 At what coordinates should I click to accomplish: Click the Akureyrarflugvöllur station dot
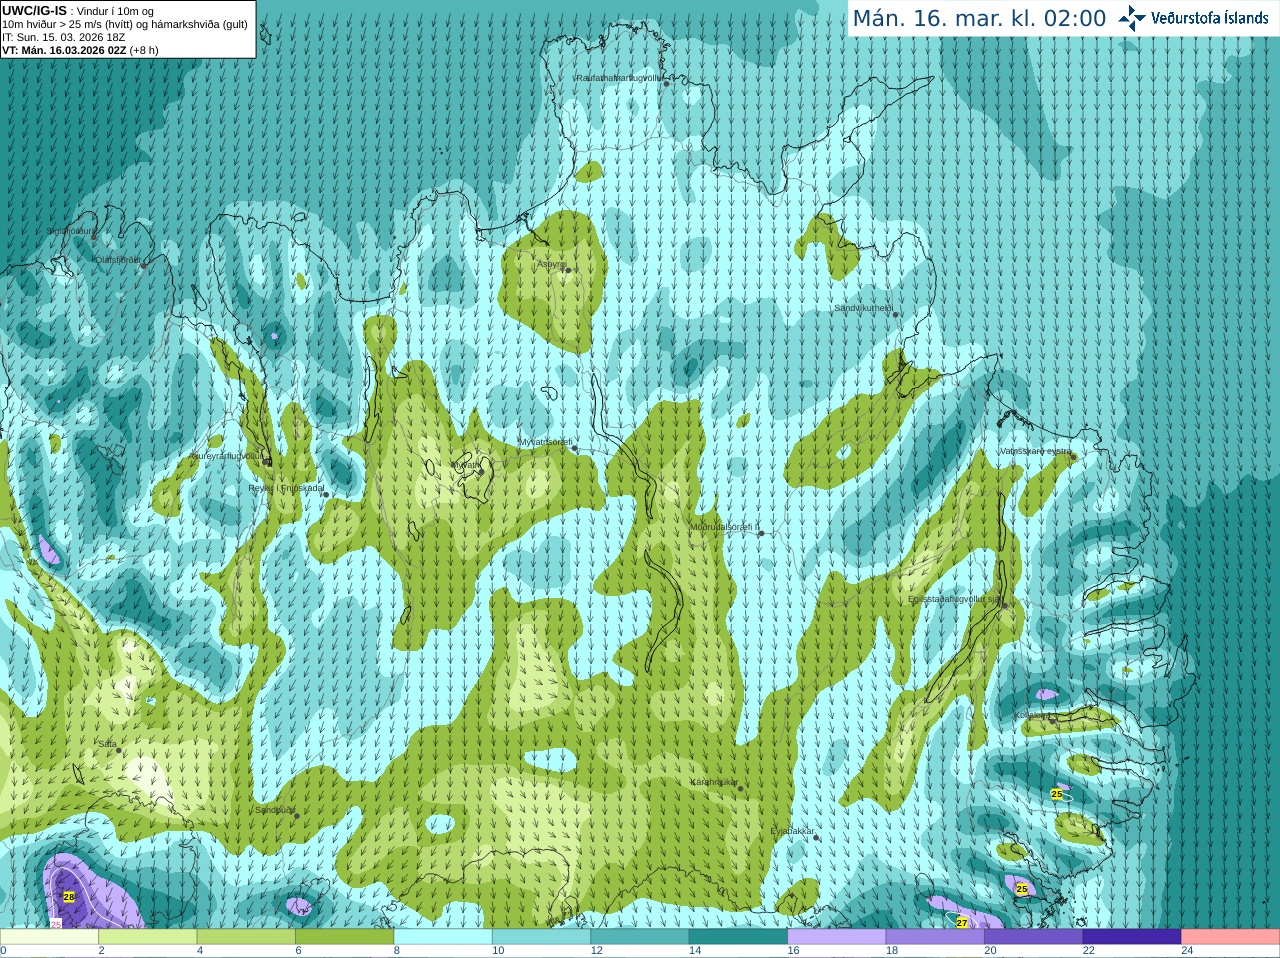coord(267,462)
